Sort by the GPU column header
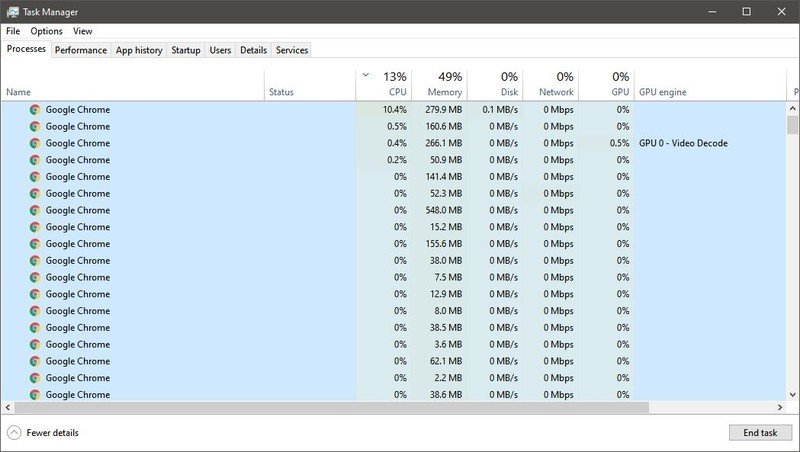Screen dimensions: 800x452 pos(606,85)
